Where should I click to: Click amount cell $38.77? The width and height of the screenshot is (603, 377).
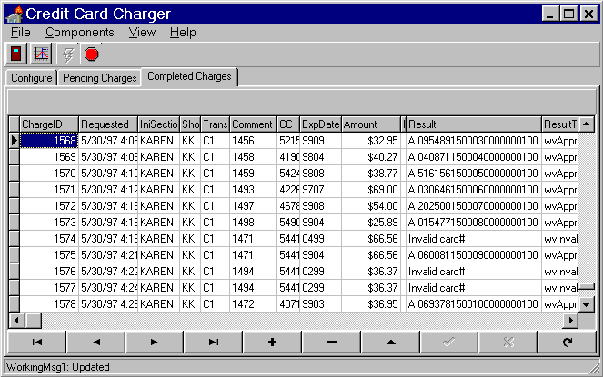371,173
